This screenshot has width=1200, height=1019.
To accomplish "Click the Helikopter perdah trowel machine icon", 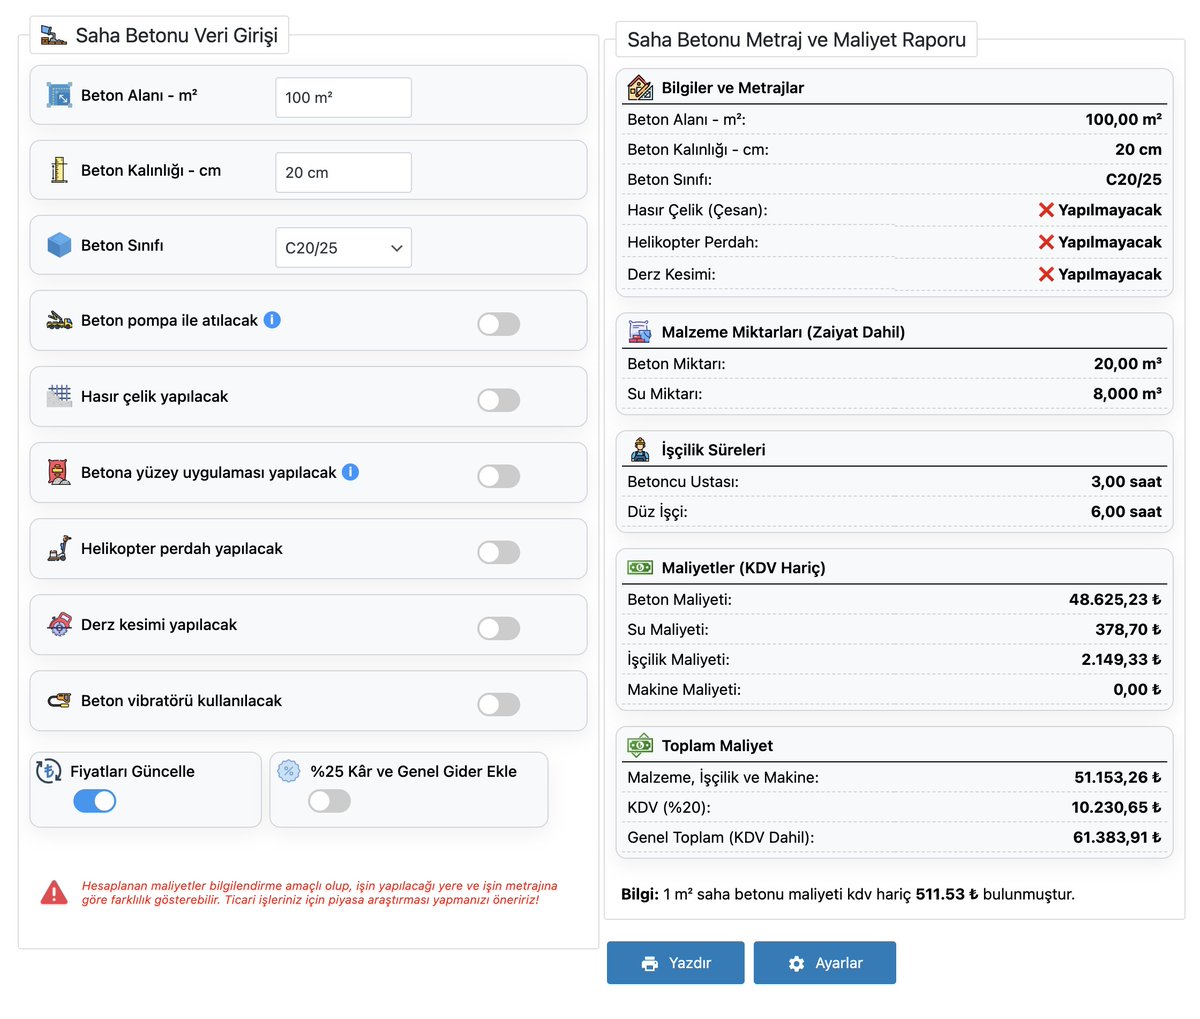I will [x=60, y=548].
